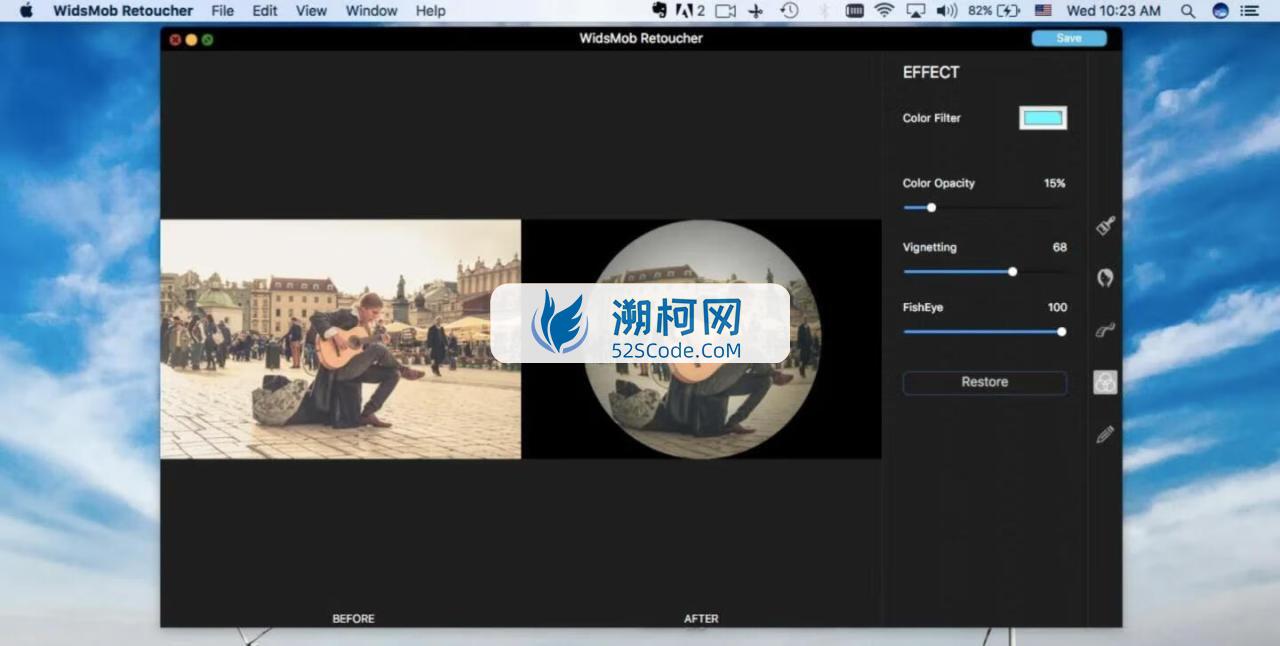Open the Edit menu
The width and height of the screenshot is (1280, 646).
pos(265,10)
